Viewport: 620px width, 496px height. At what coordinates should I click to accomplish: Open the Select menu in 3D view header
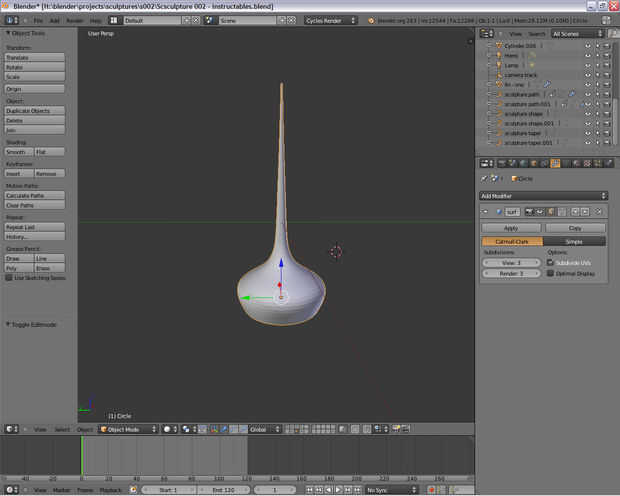[62, 429]
